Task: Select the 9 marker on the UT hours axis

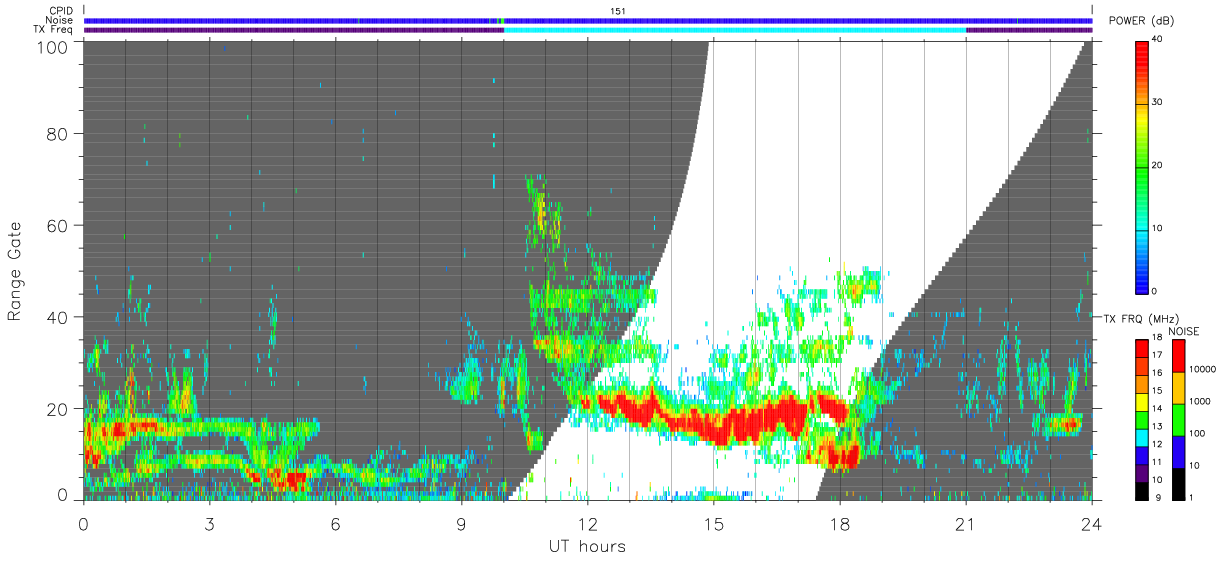Action: click(x=461, y=523)
